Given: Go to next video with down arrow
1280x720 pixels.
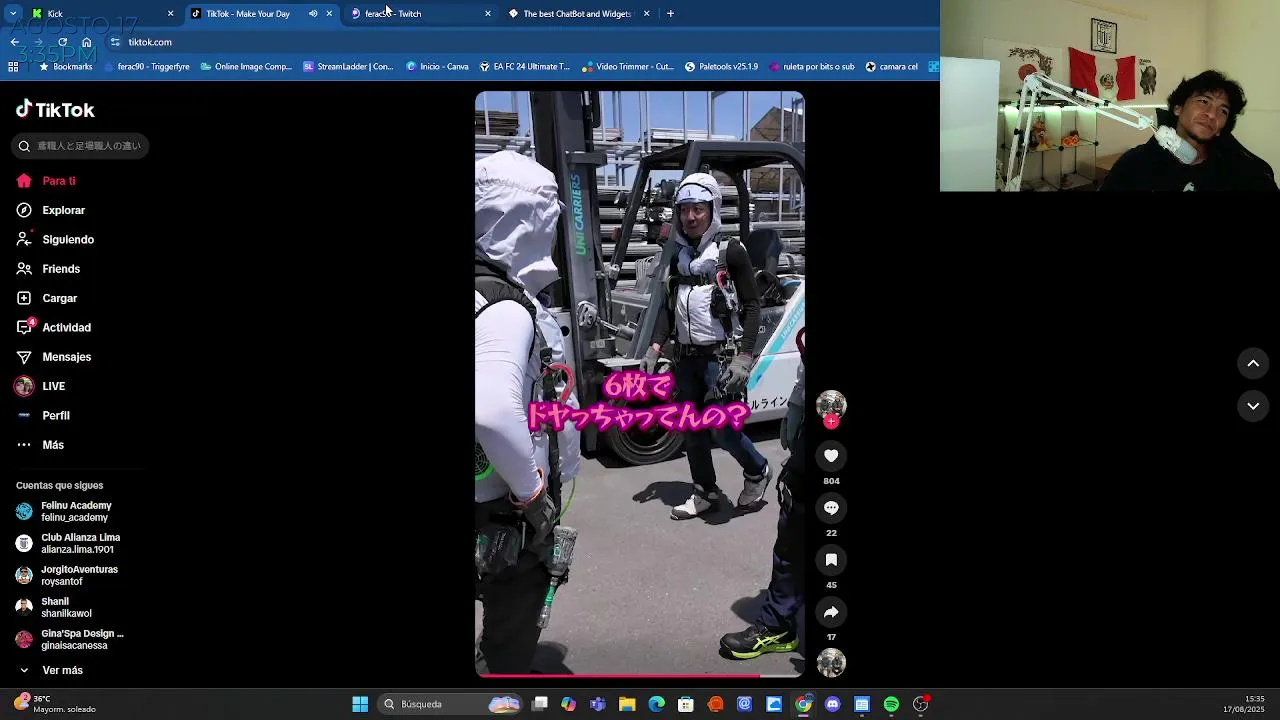Looking at the screenshot, I should coord(1253,406).
